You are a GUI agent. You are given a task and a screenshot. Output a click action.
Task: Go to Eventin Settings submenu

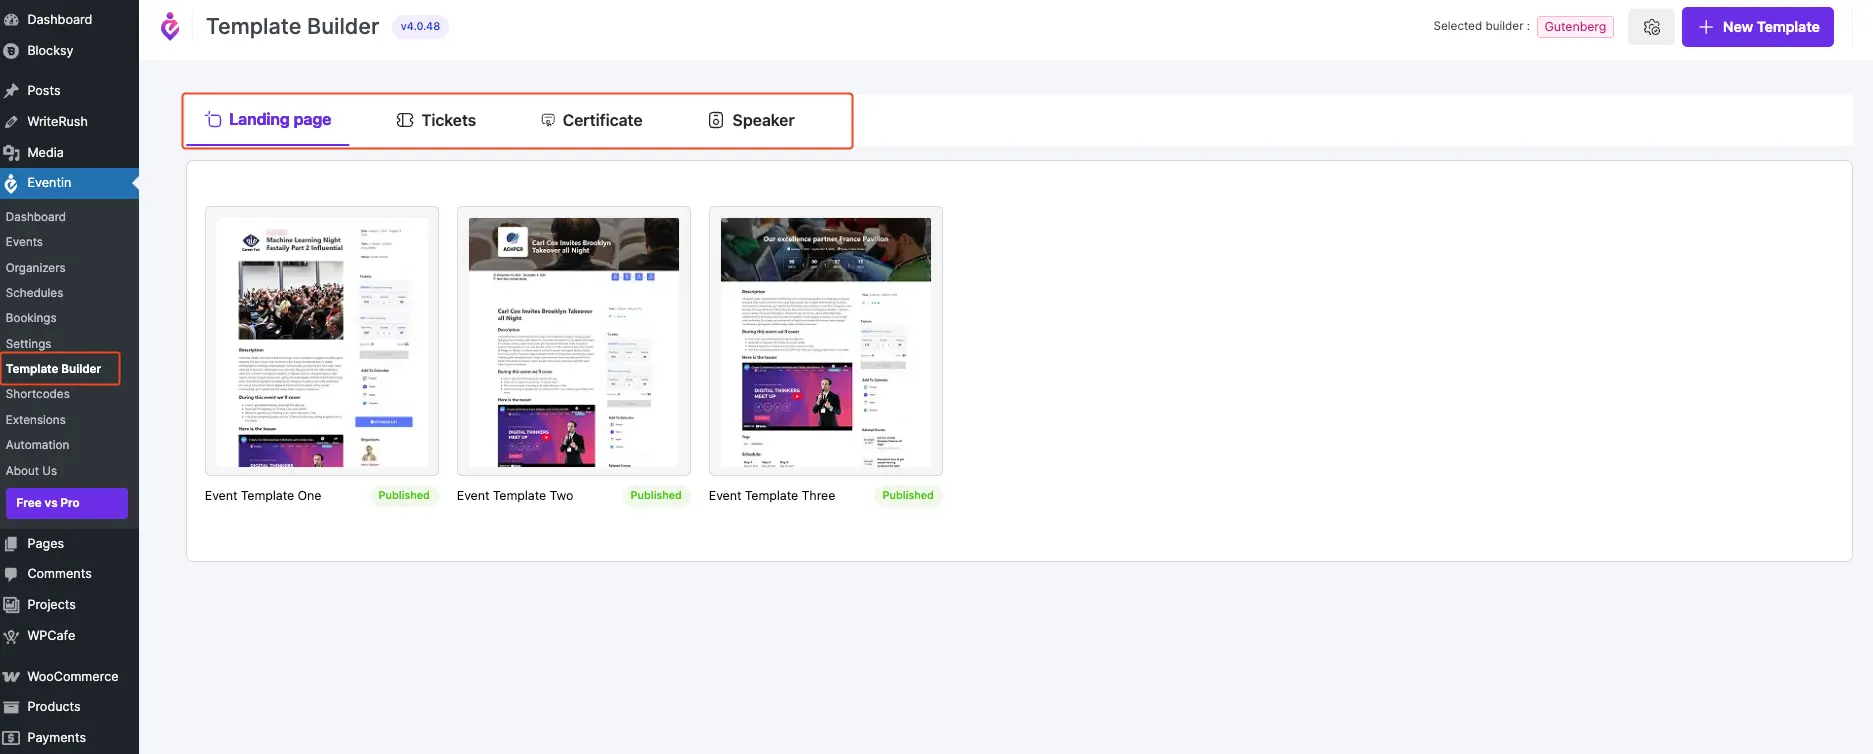pos(28,344)
